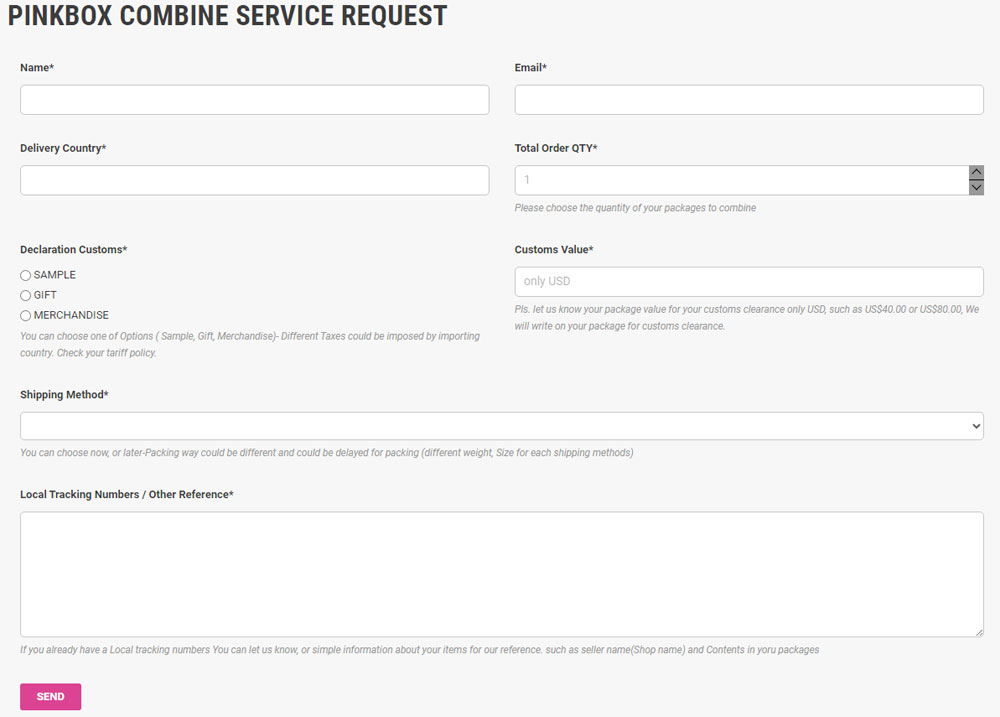This screenshot has width=1000, height=717.
Task: Decrease Total Order QTY with down arrow
Action: [976, 187]
